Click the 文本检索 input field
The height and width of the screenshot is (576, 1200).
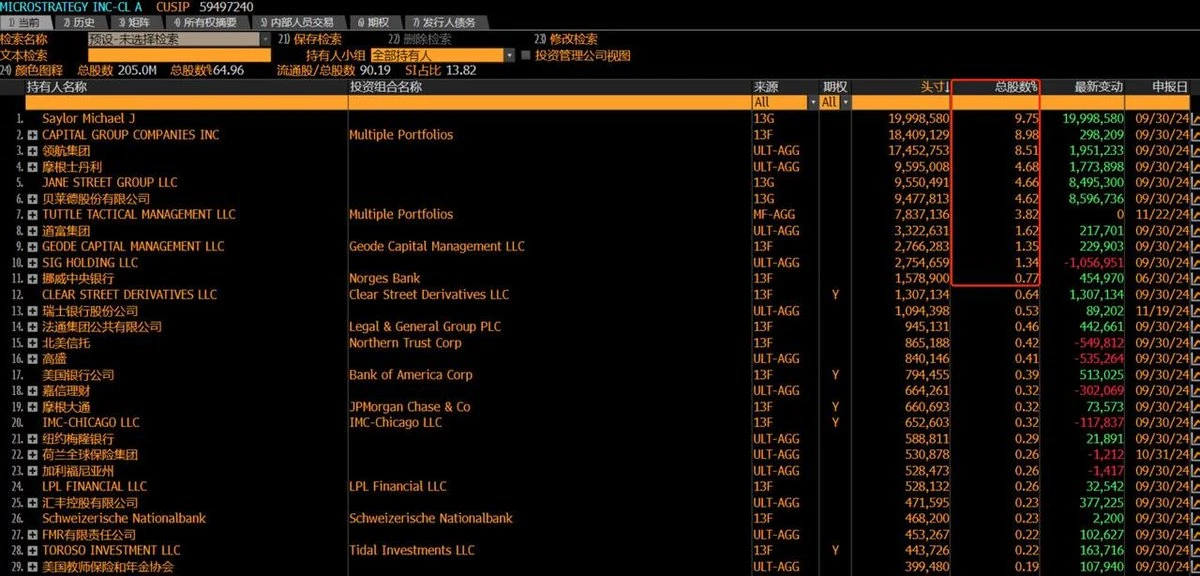point(178,56)
